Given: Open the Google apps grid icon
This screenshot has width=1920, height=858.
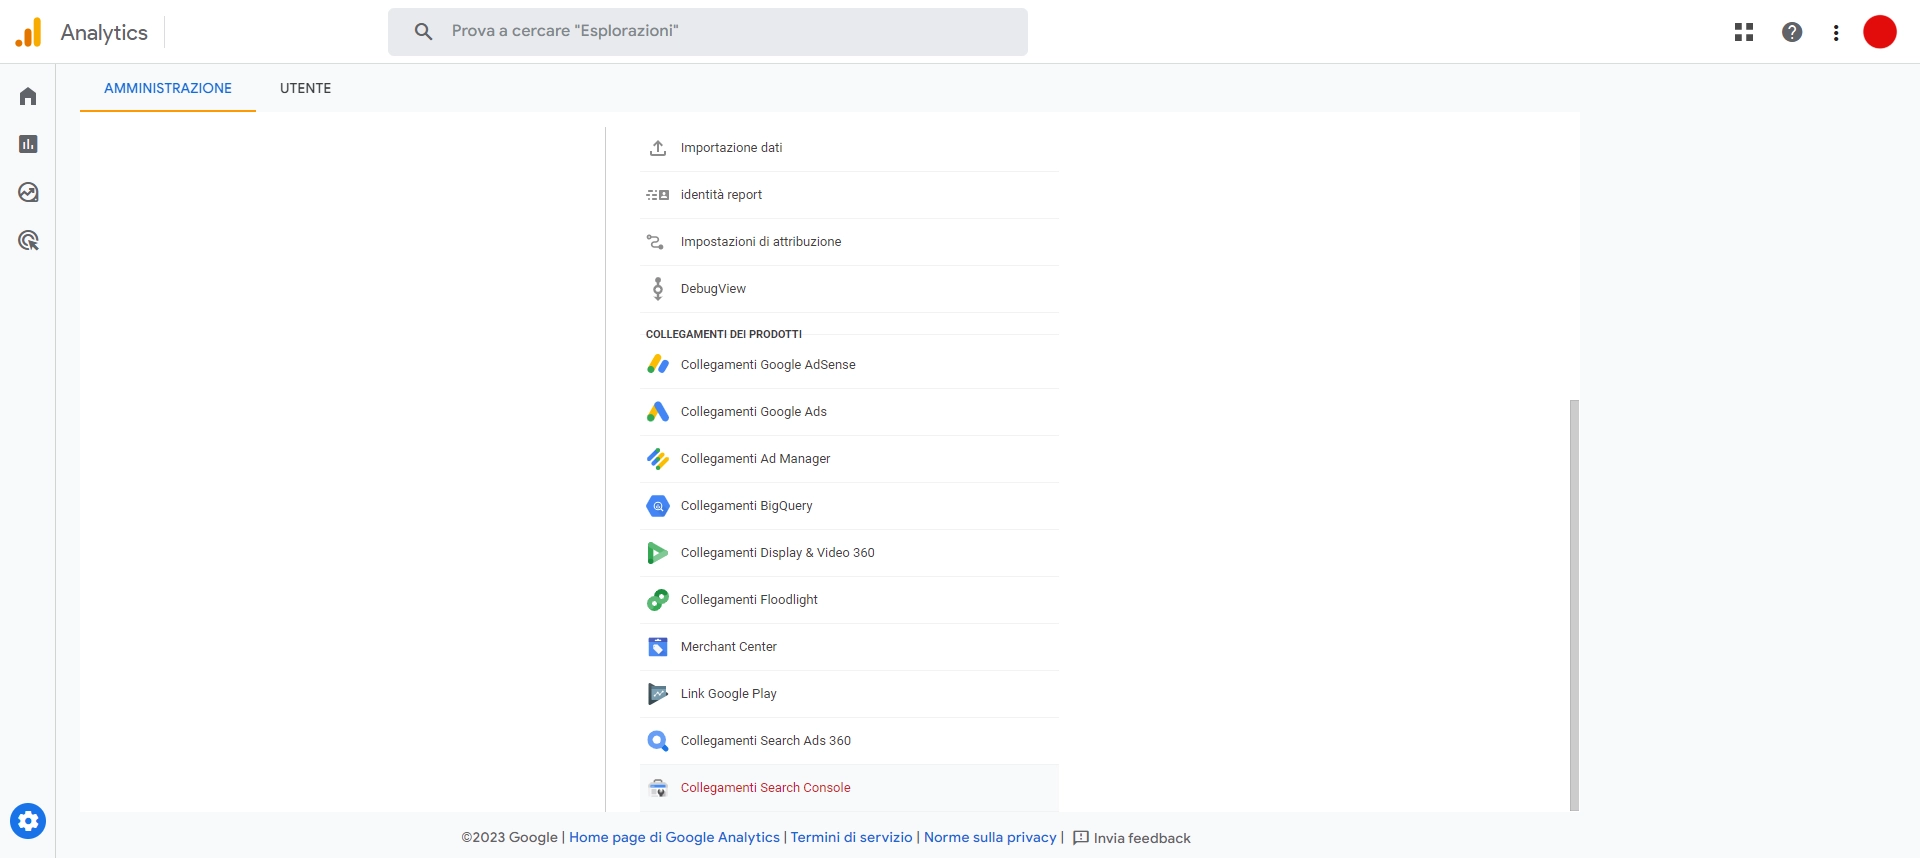Looking at the screenshot, I should coord(1744,32).
